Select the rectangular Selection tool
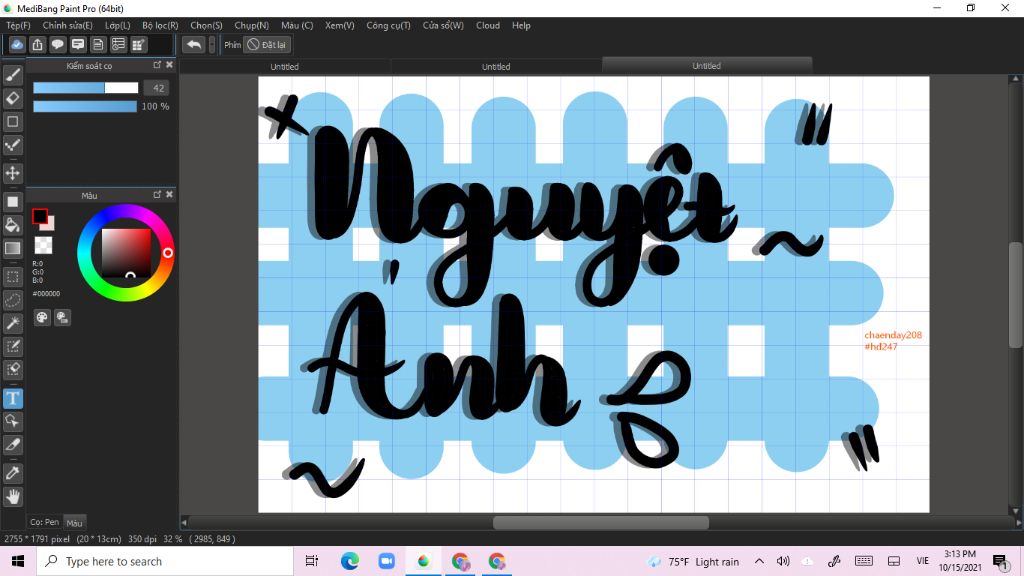The image size is (1024, 576). click(12, 277)
